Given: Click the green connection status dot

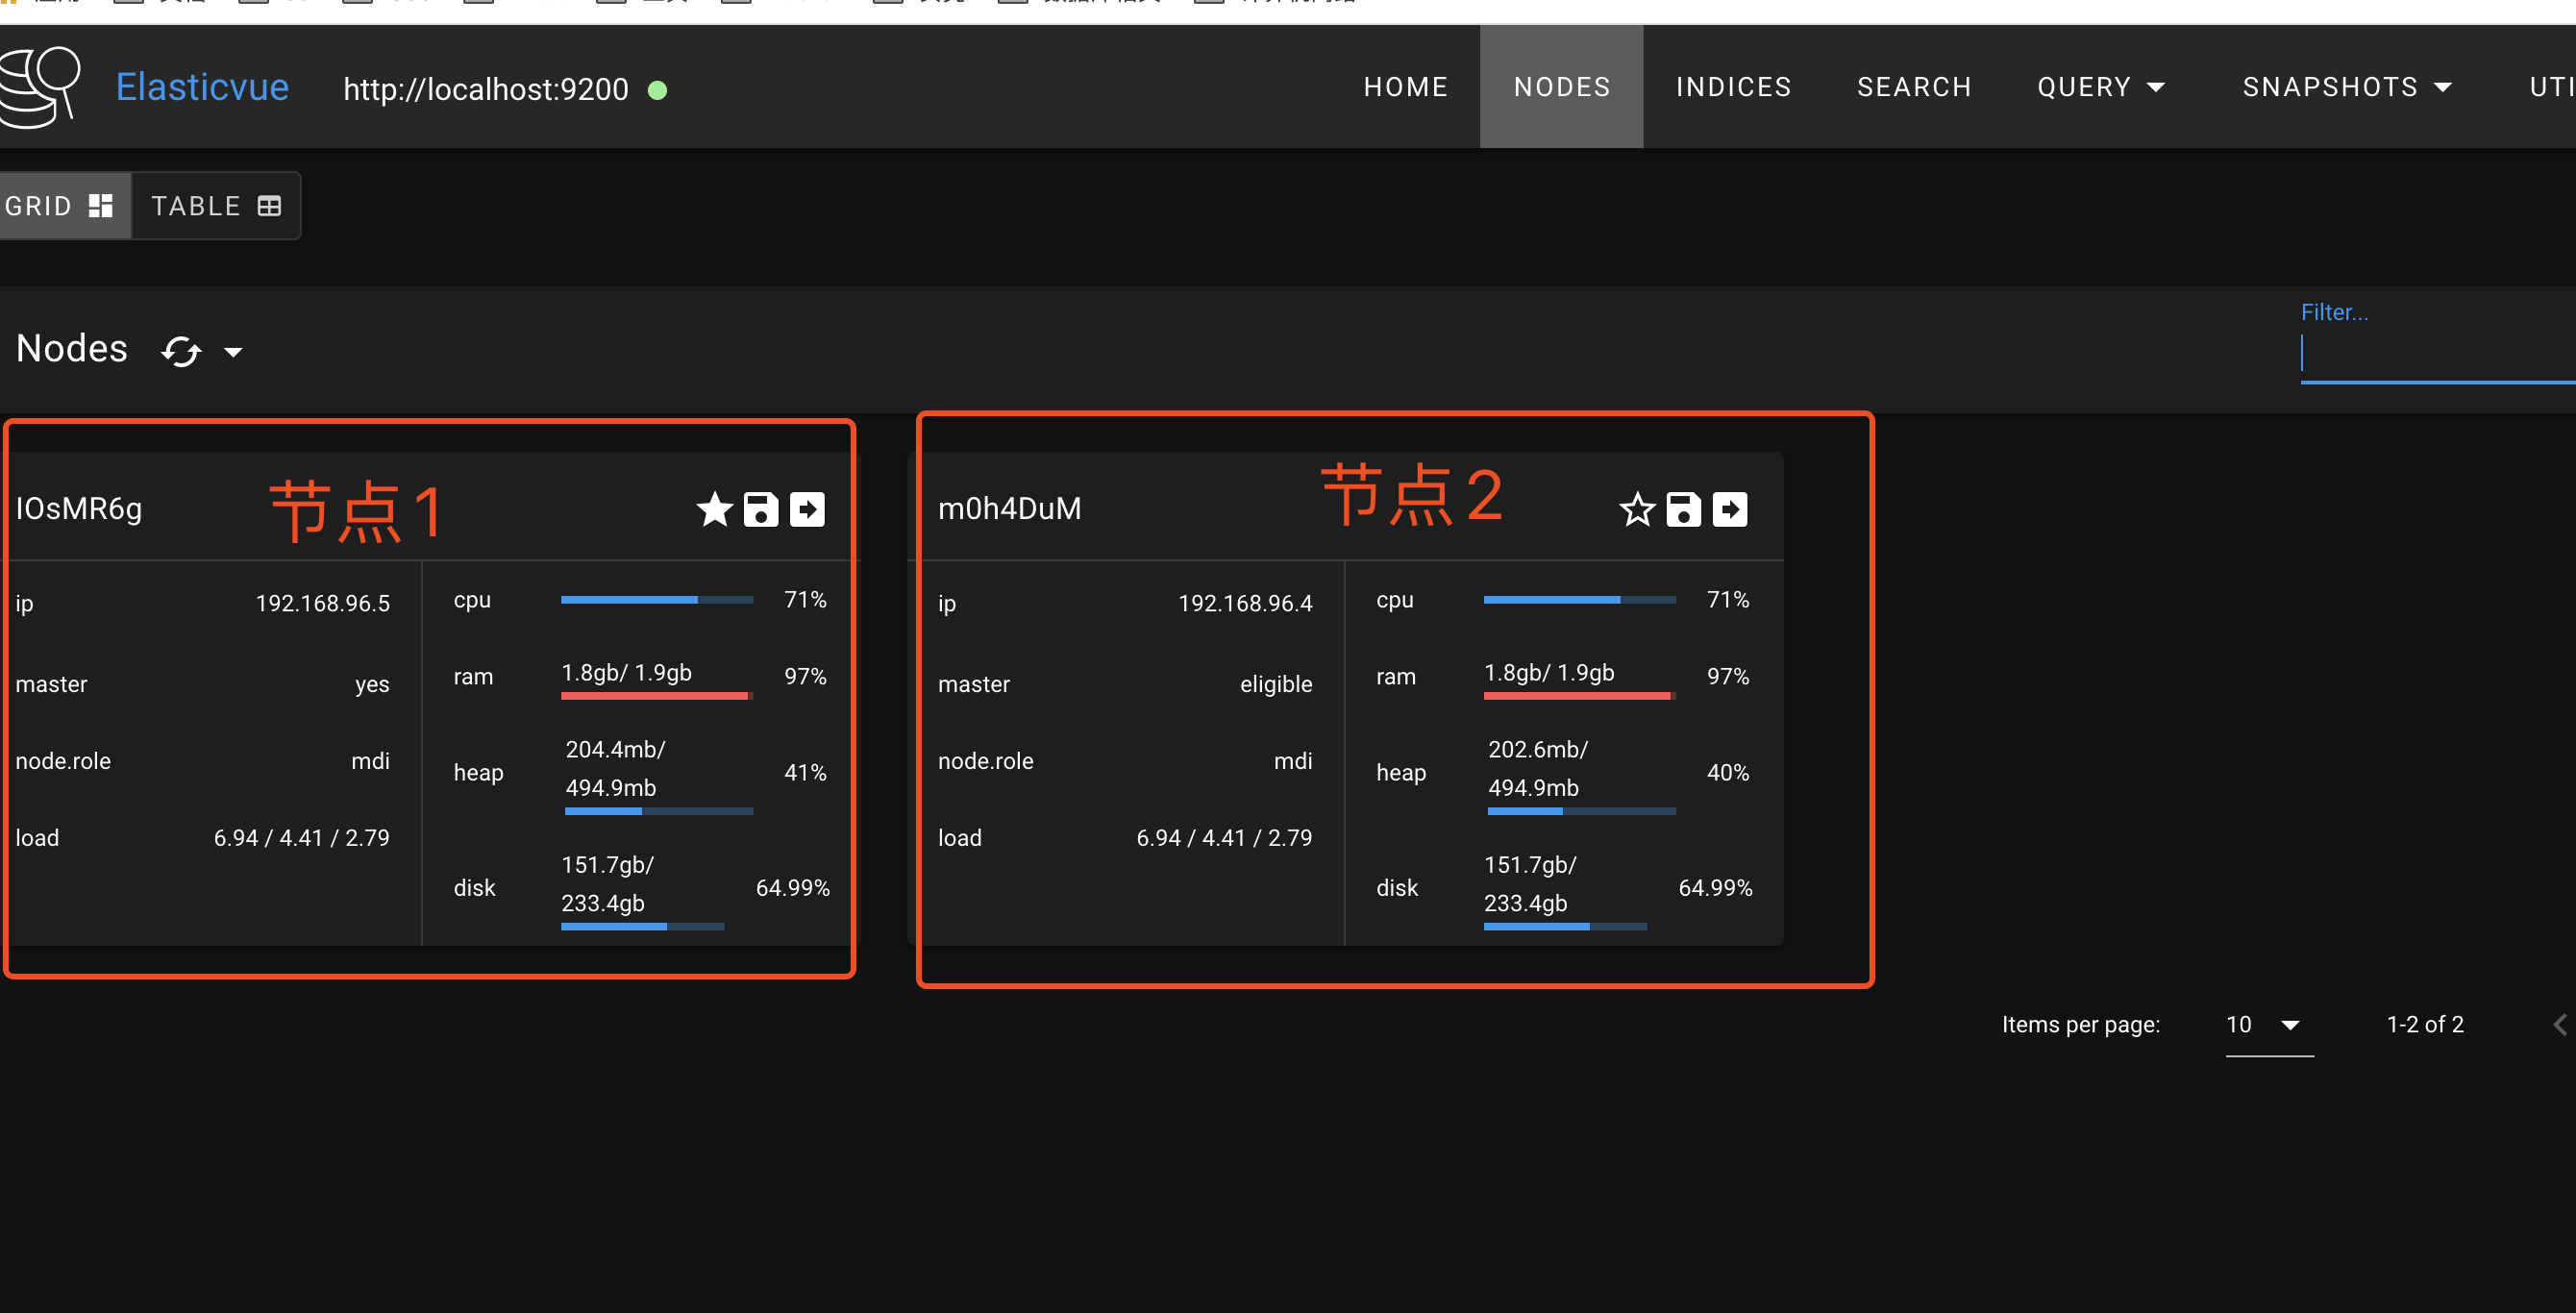Looking at the screenshot, I should pos(657,90).
